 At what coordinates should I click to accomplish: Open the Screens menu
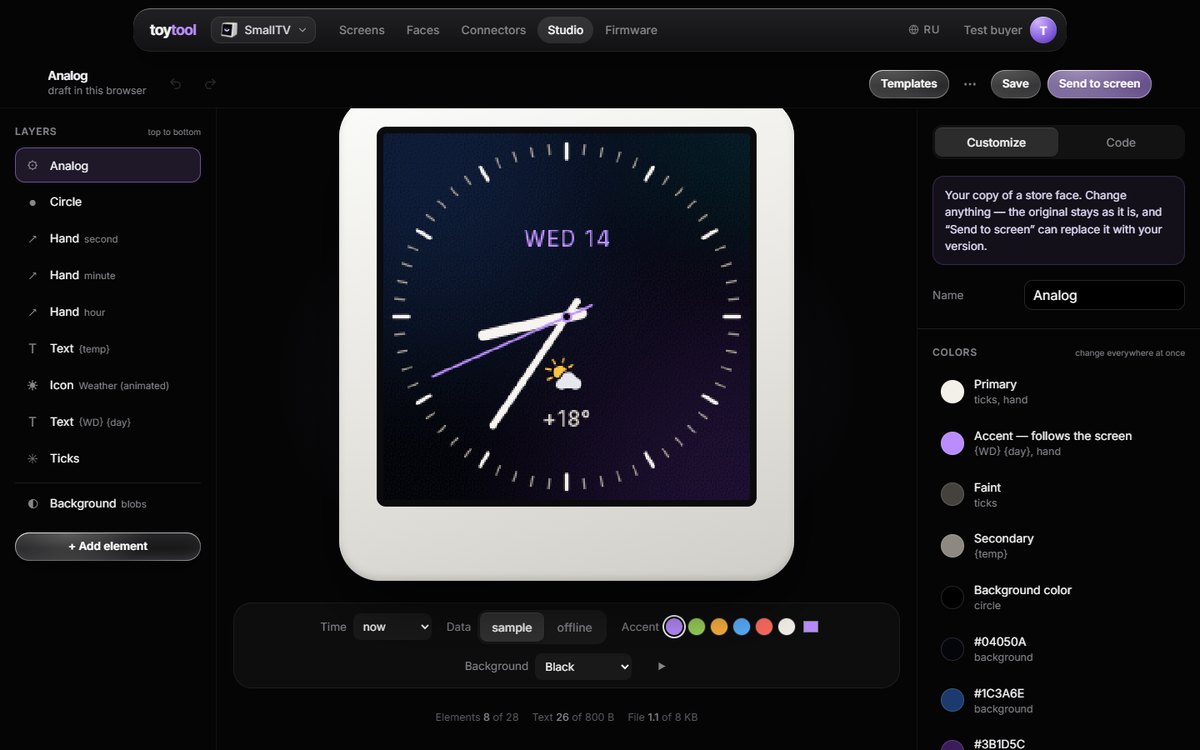coord(362,30)
